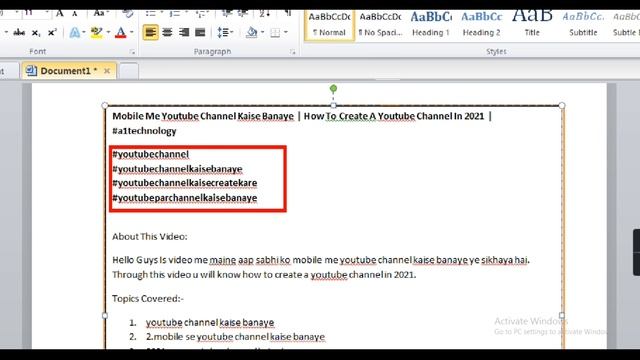Viewport: 640px width, 360px height.
Task: Start a multilevel list
Action: [x=200, y=14]
